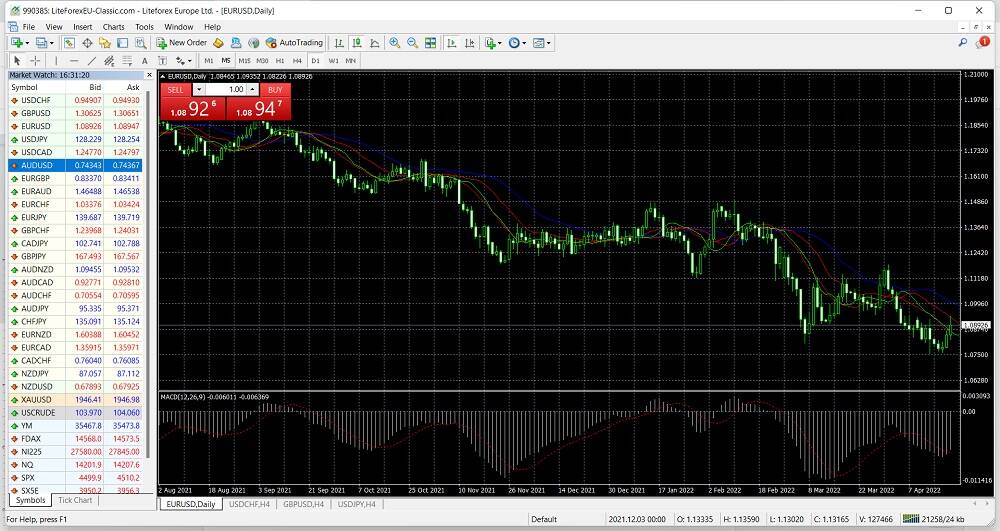The height and width of the screenshot is (531, 1000).
Task: Click the New Order button
Action: point(182,43)
